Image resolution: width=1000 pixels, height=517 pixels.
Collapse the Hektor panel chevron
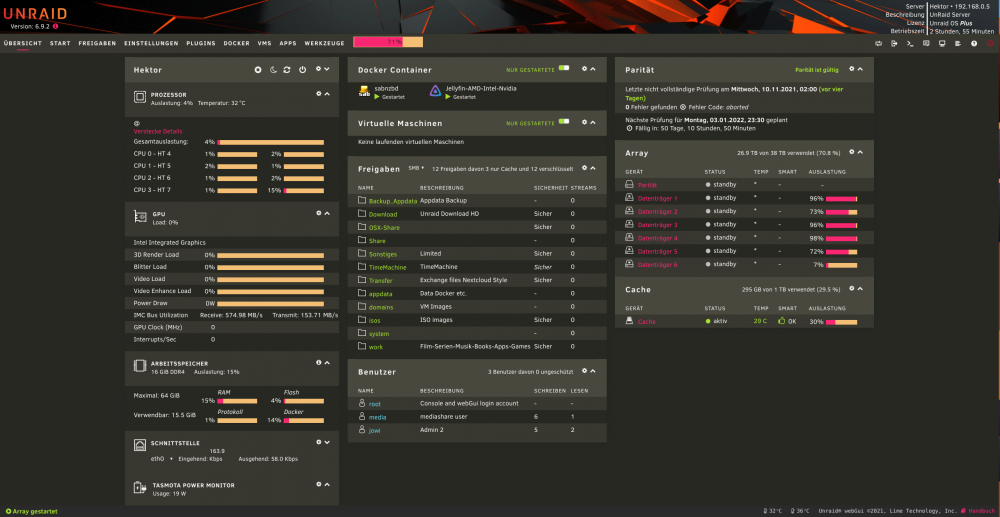327,69
